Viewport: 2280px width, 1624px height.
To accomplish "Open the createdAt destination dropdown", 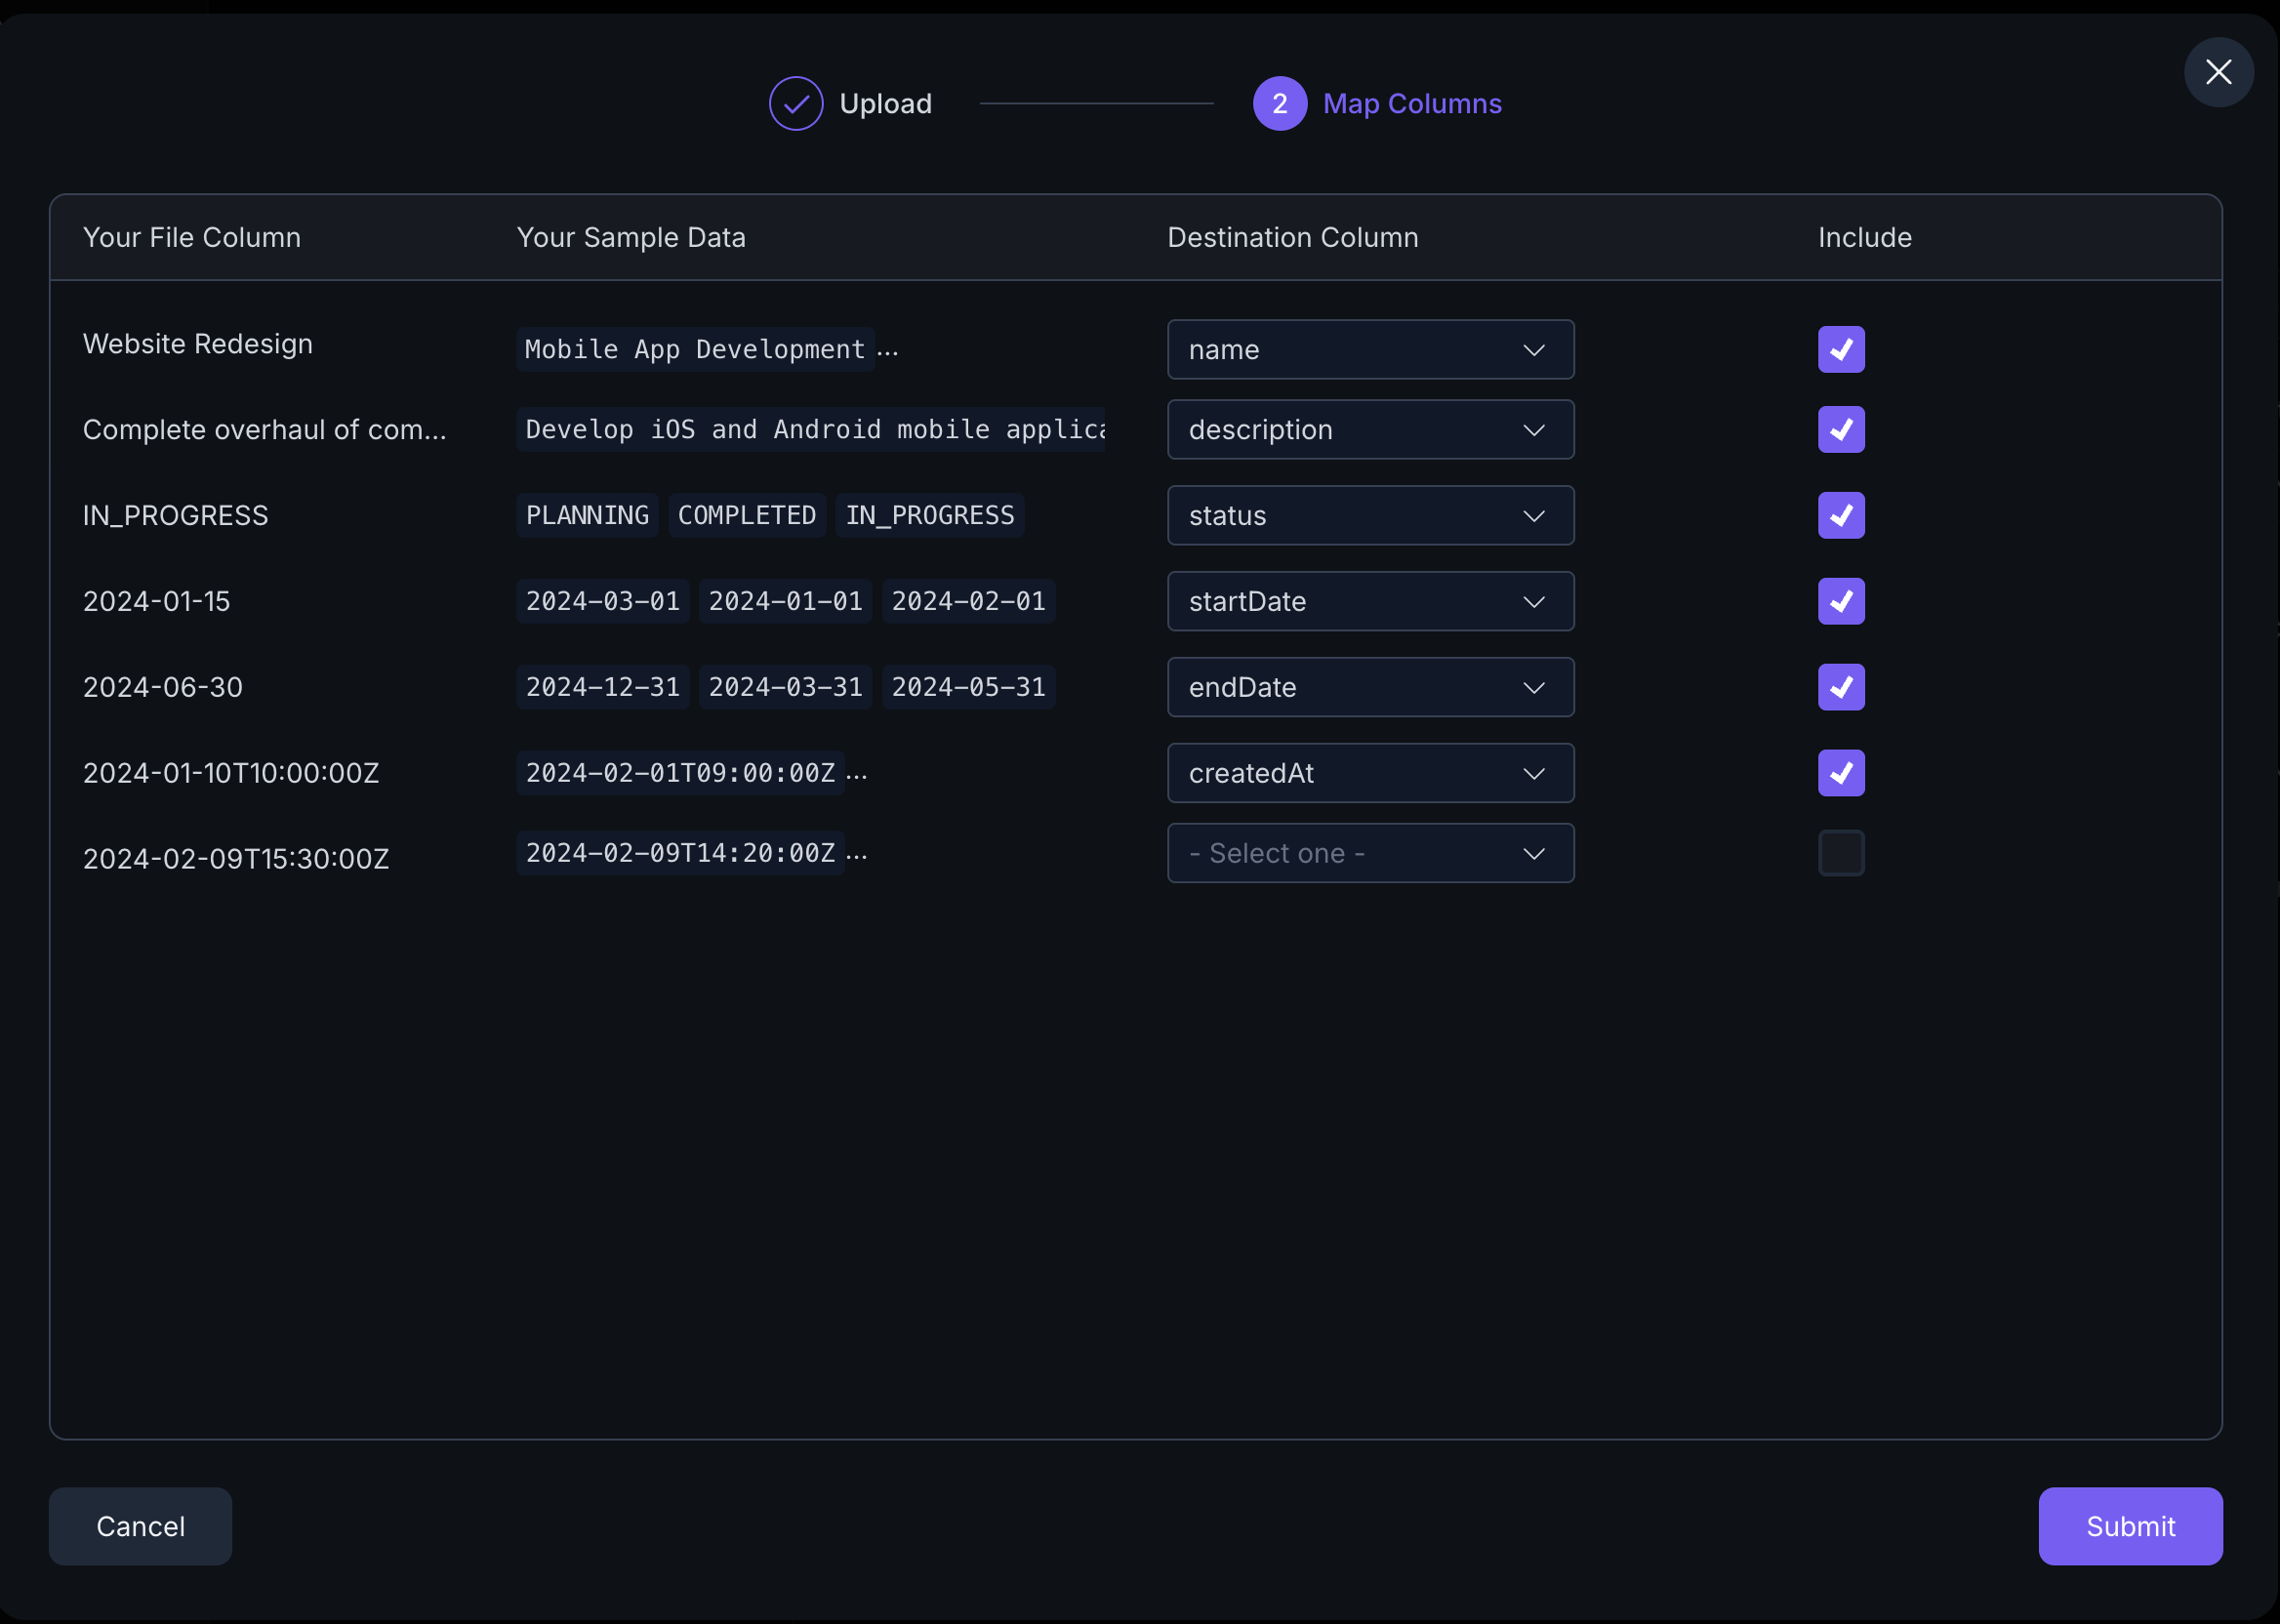I will pos(1369,772).
